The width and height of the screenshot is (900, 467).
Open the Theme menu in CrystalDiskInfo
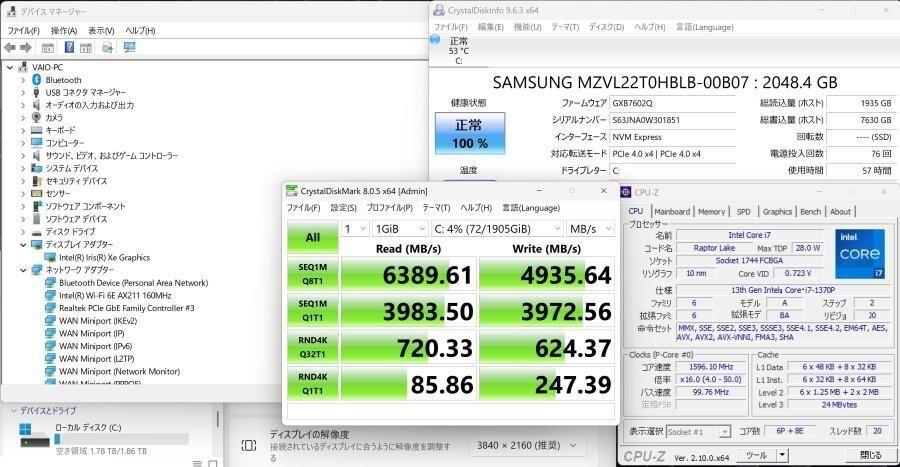coord(565,27)
